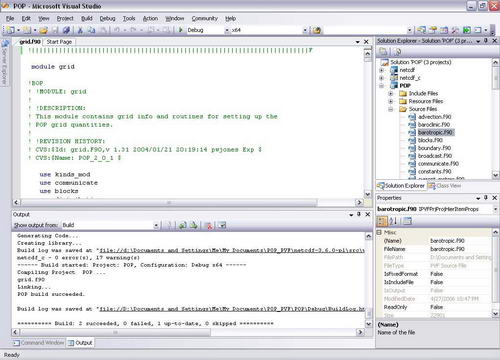Open the netcdf build log link
Viewport: 500px width, 360px height.
tap(232, 250)
